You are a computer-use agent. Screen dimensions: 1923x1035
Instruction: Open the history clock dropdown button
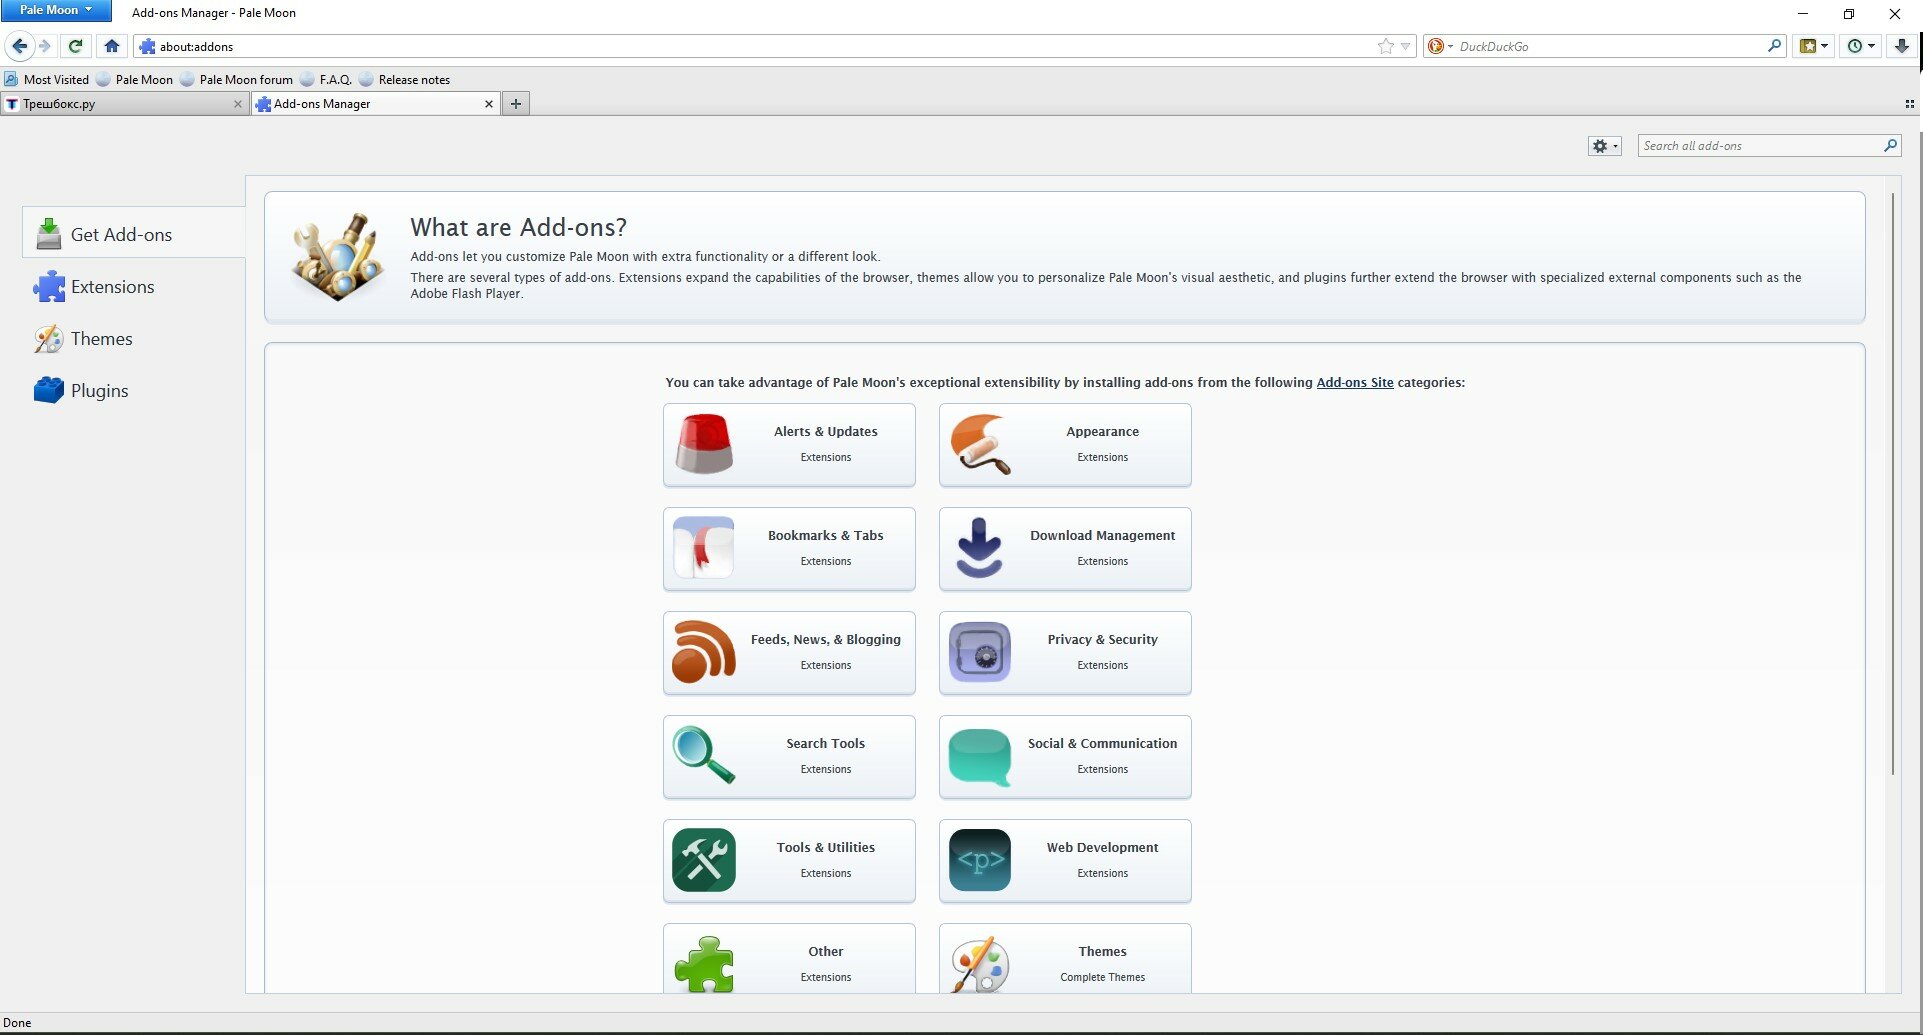coord(1861,46)
